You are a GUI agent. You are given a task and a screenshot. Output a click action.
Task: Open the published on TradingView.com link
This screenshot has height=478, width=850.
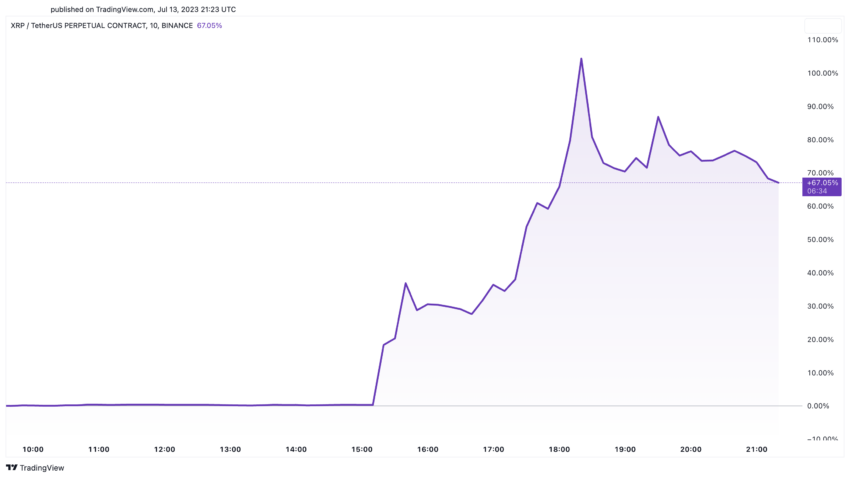point(143,9)
